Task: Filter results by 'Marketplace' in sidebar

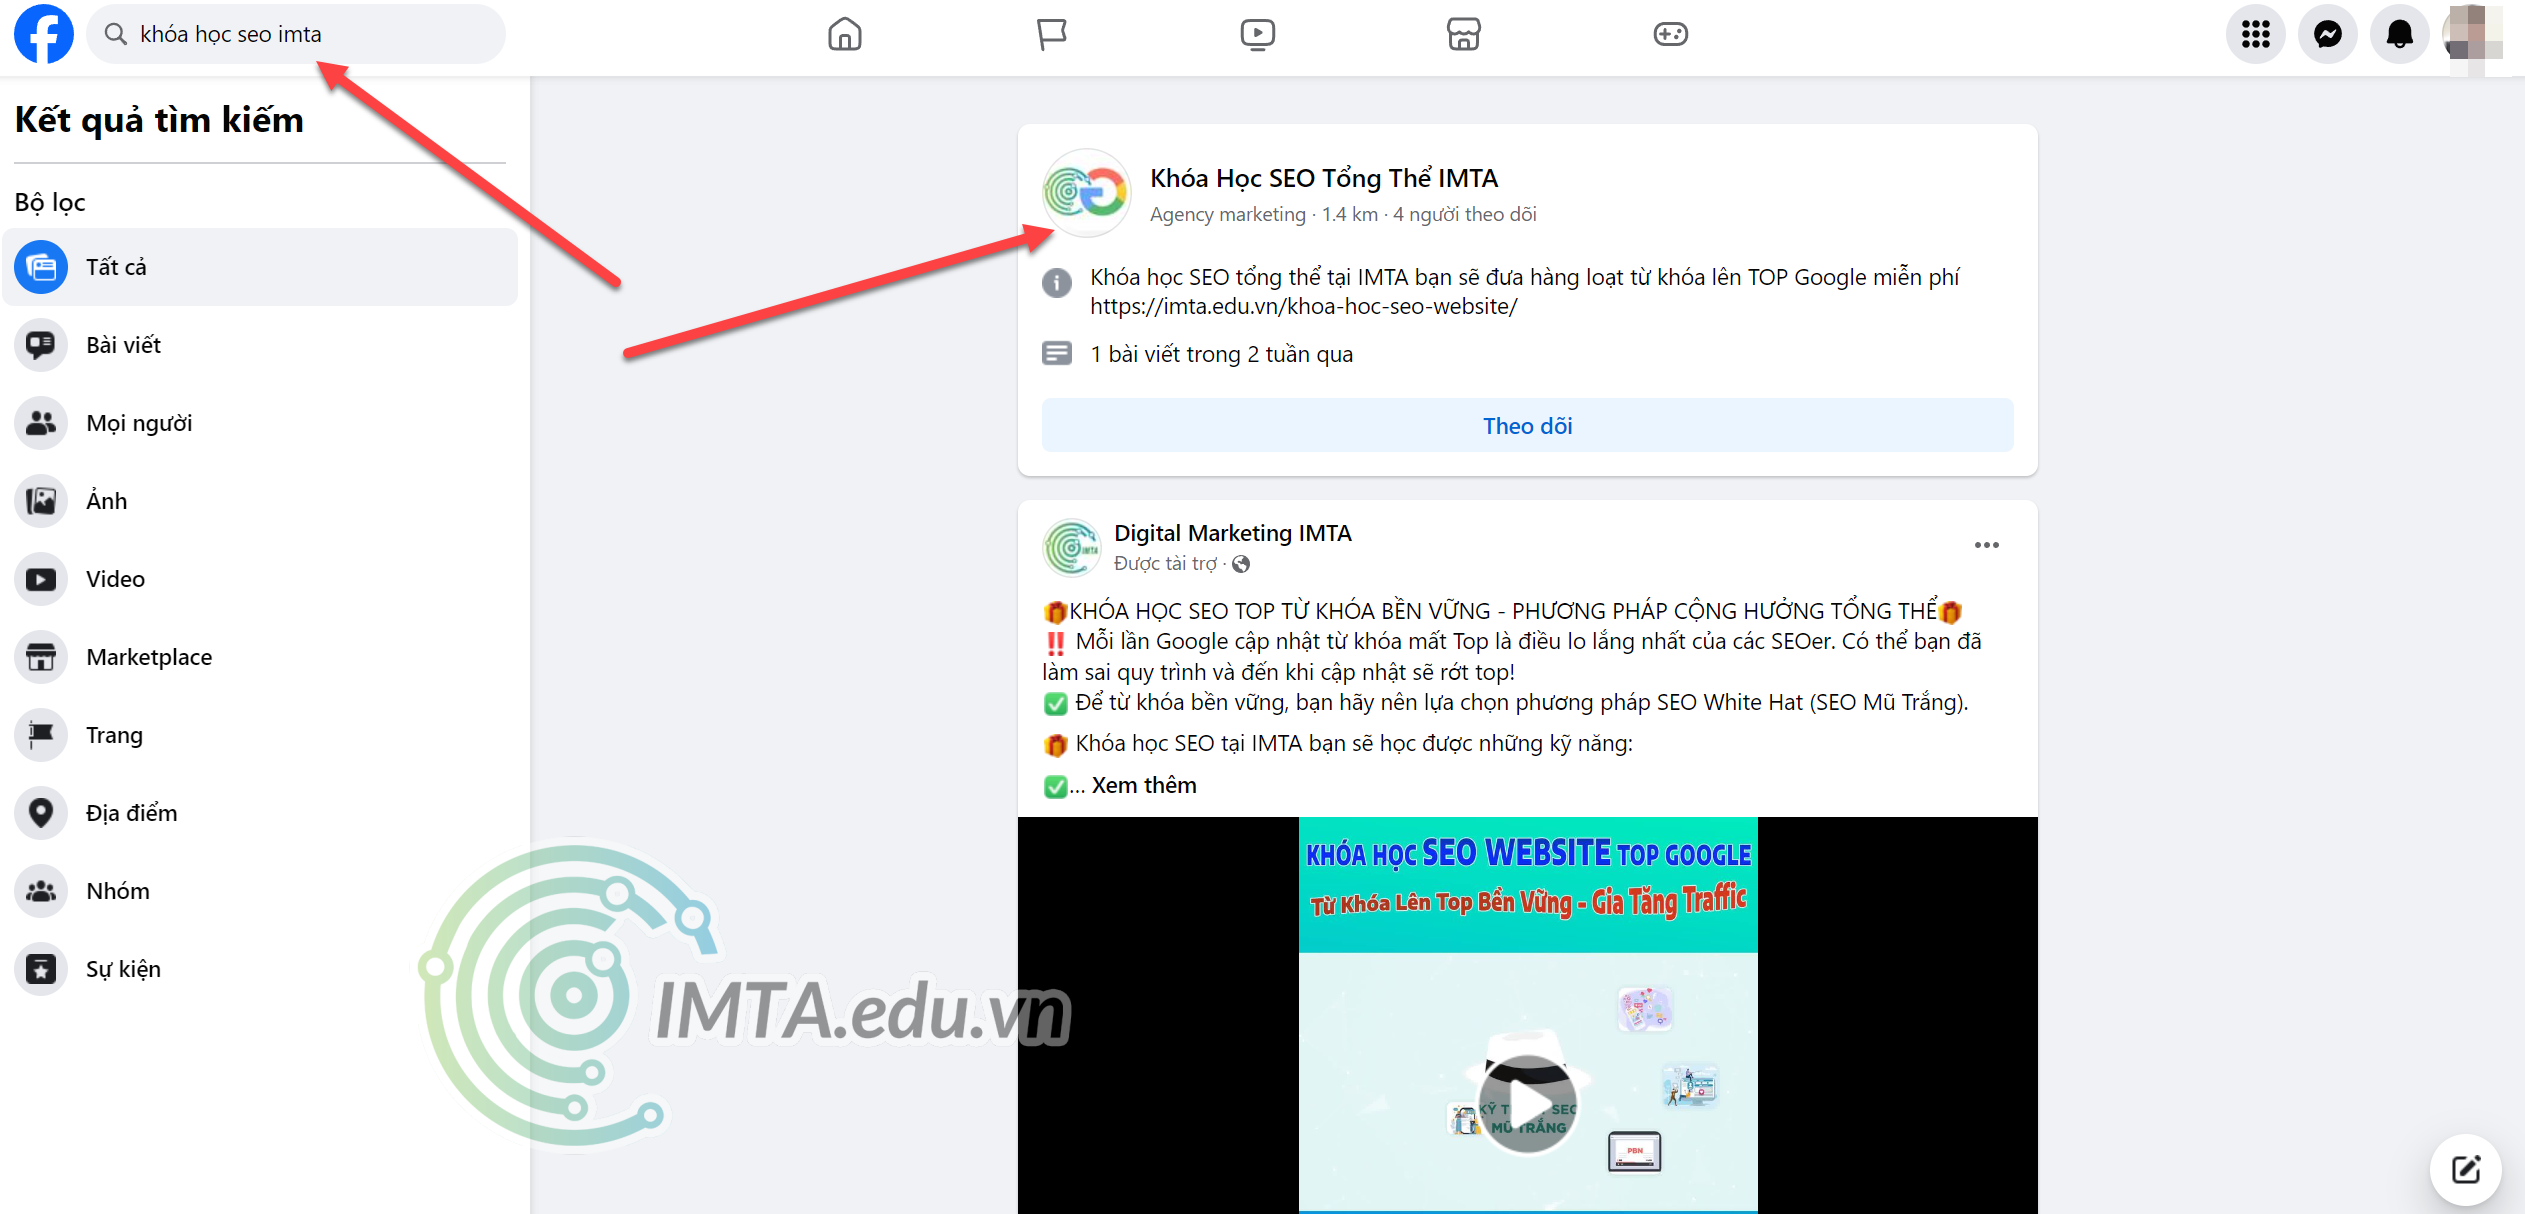Action: (261, 657)
